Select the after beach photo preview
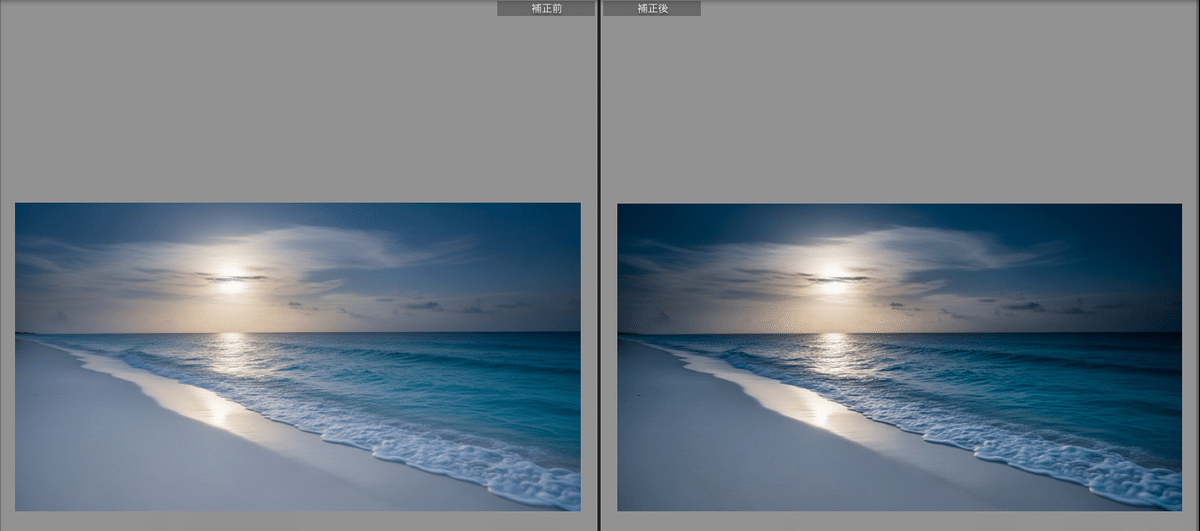1200x531 pixels. click(x=899, y=356)
